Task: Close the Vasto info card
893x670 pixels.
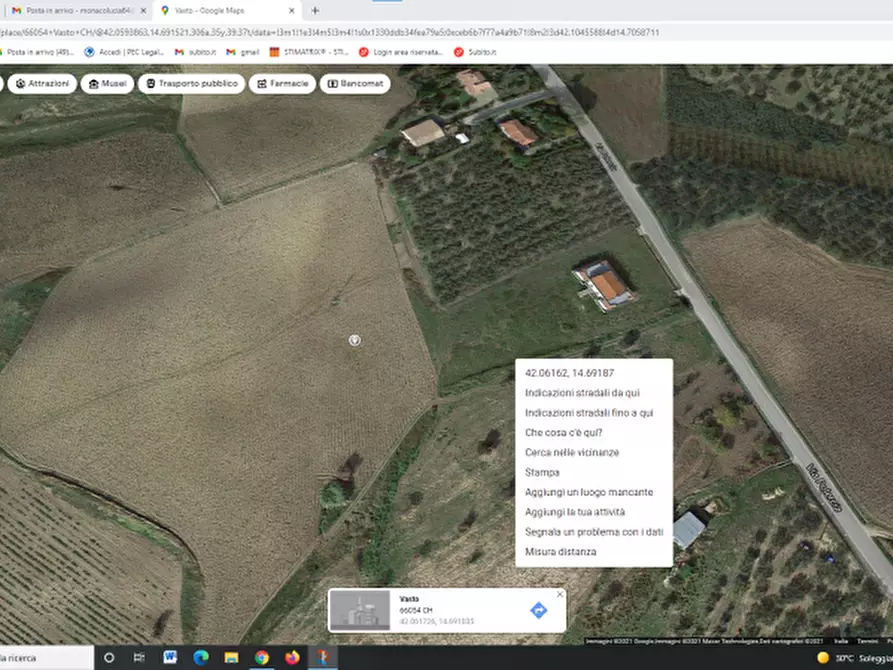Action: click(559, 593)
